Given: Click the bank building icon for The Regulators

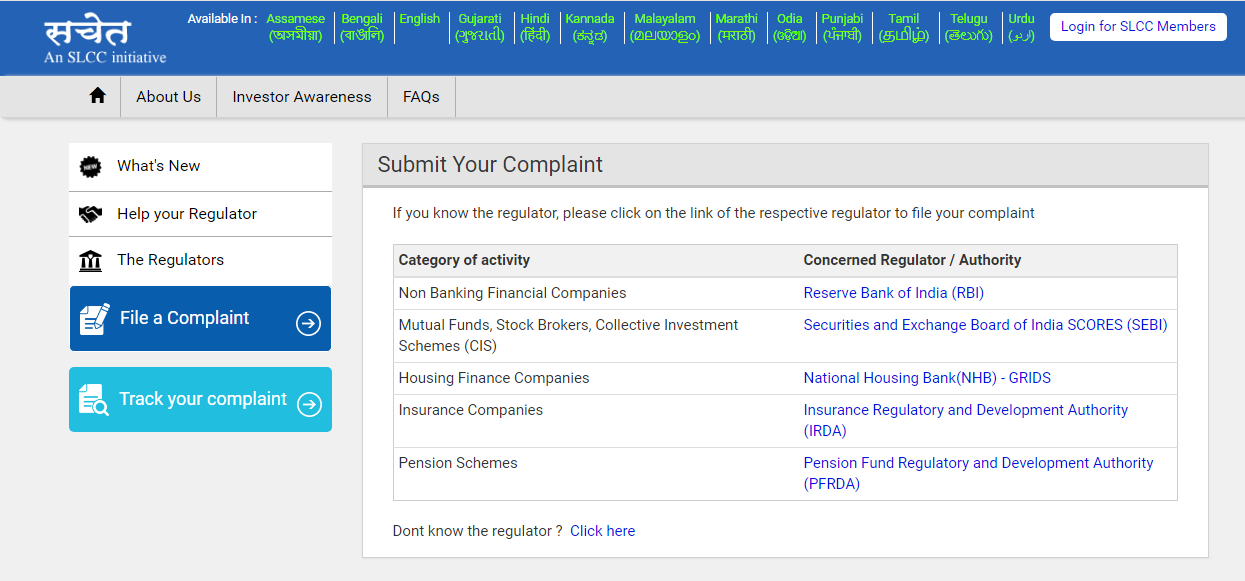Looking at the screenshot, I should (91, 261).
